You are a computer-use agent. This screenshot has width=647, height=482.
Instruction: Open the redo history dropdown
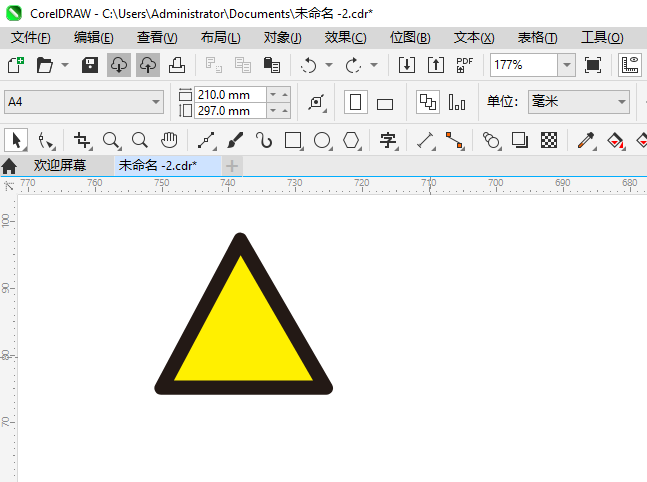(x=374, y=65)
